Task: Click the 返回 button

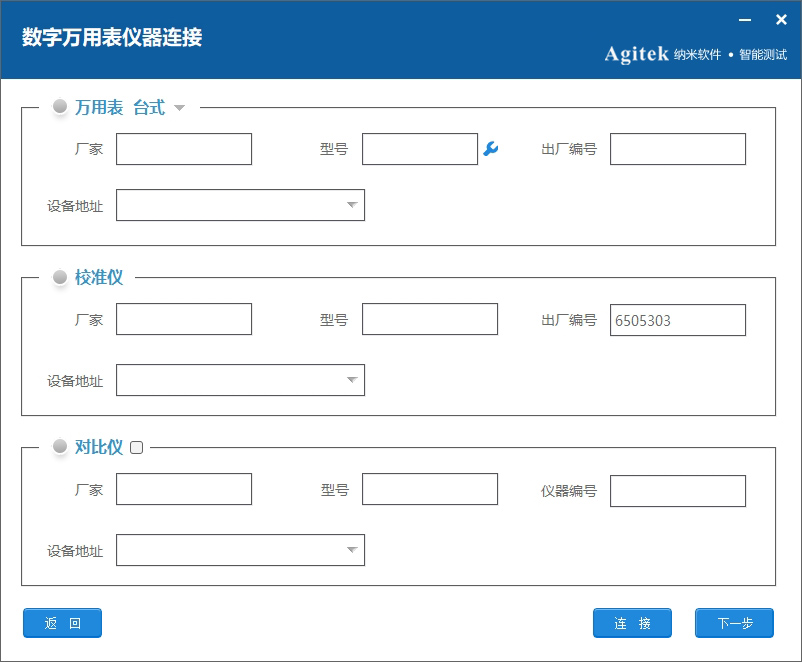Action: pos(61,623)
